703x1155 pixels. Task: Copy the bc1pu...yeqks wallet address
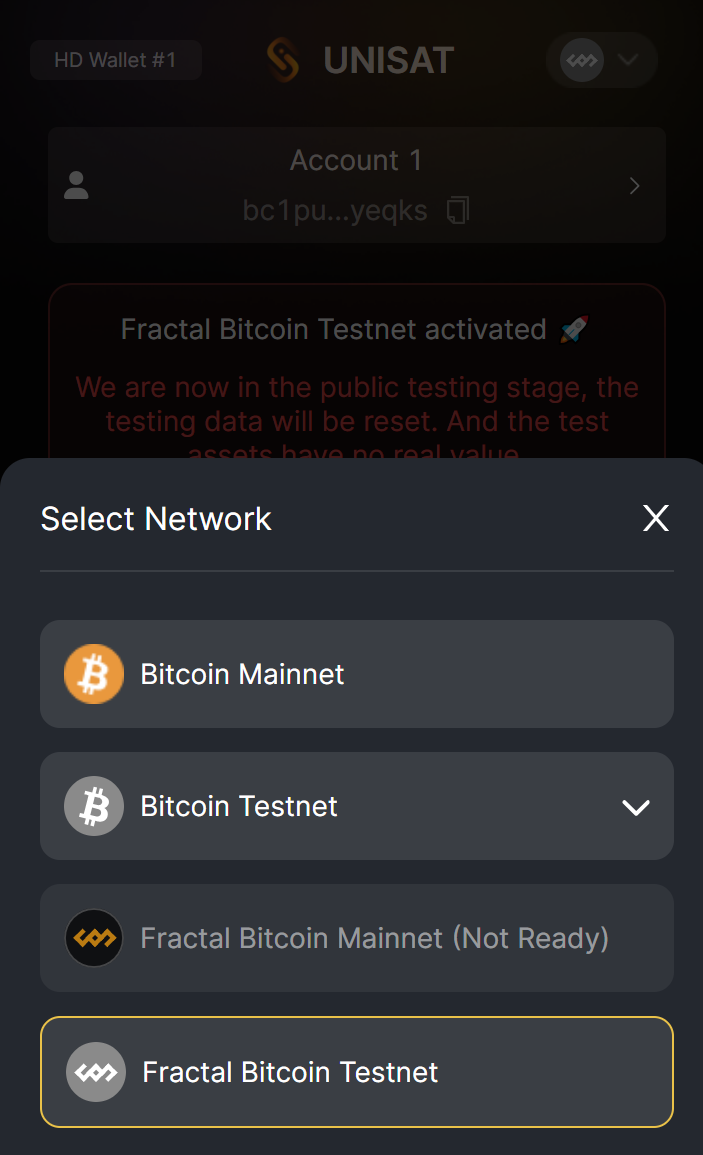click(x=458, y=211)
